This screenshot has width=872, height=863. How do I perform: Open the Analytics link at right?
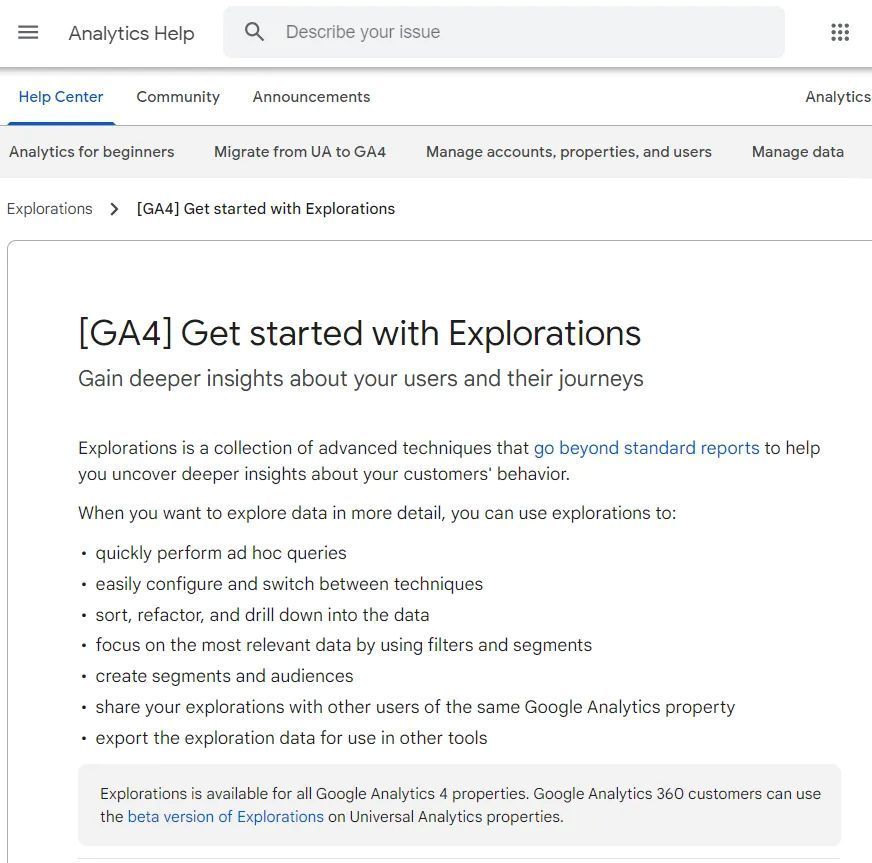838,97
